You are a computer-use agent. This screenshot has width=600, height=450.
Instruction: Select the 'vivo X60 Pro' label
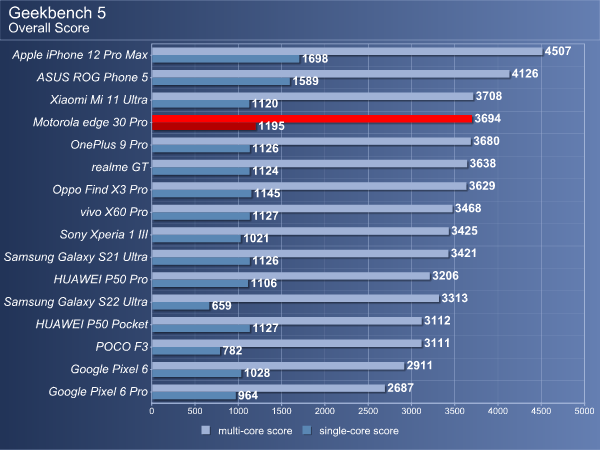(114, 212)
